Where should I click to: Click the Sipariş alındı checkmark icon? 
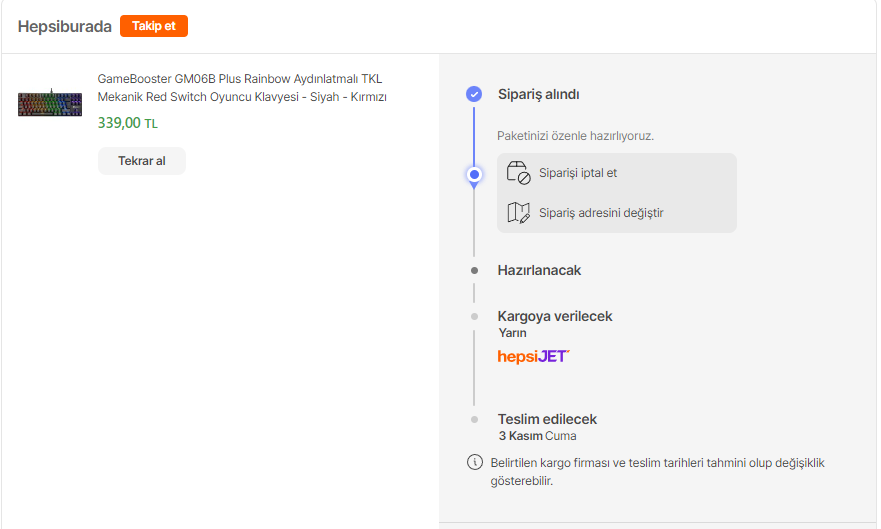coord(474,94)
